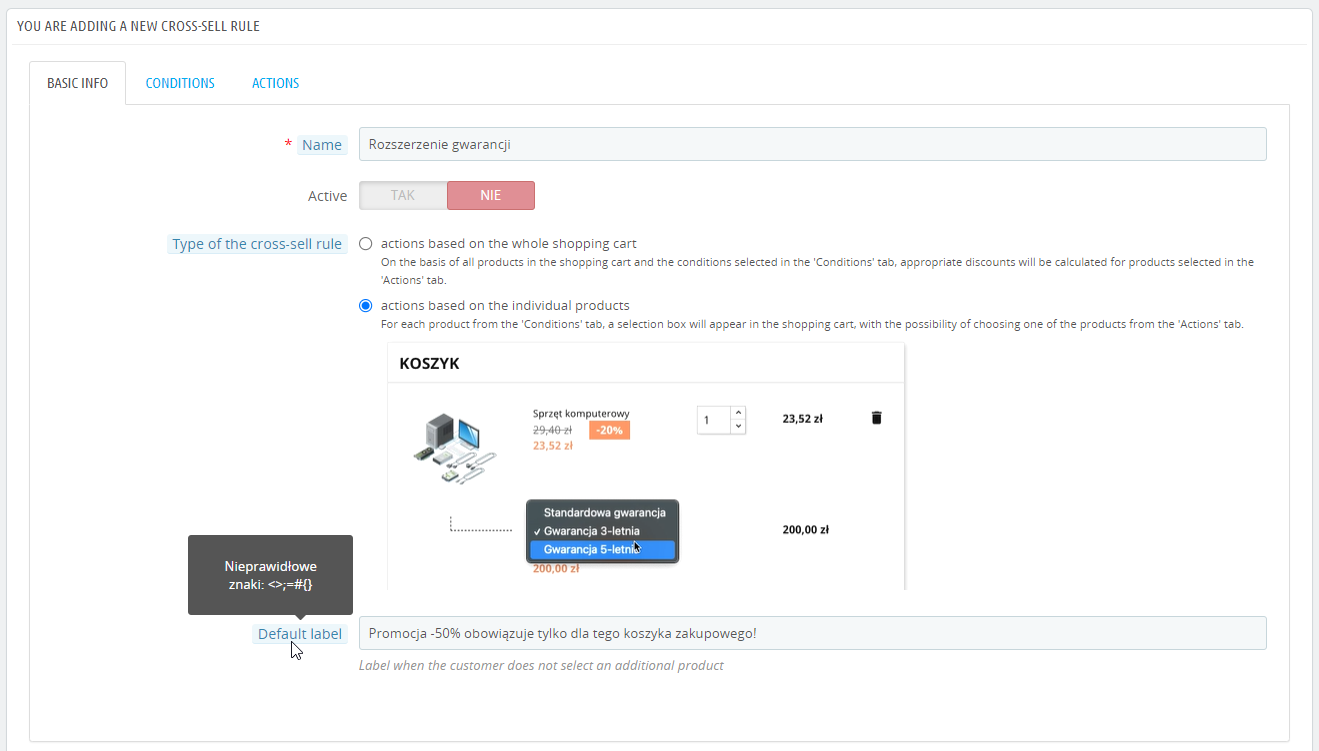Click the trash icon in cart preview
The image size is (1319, 751).
(877, 418)
